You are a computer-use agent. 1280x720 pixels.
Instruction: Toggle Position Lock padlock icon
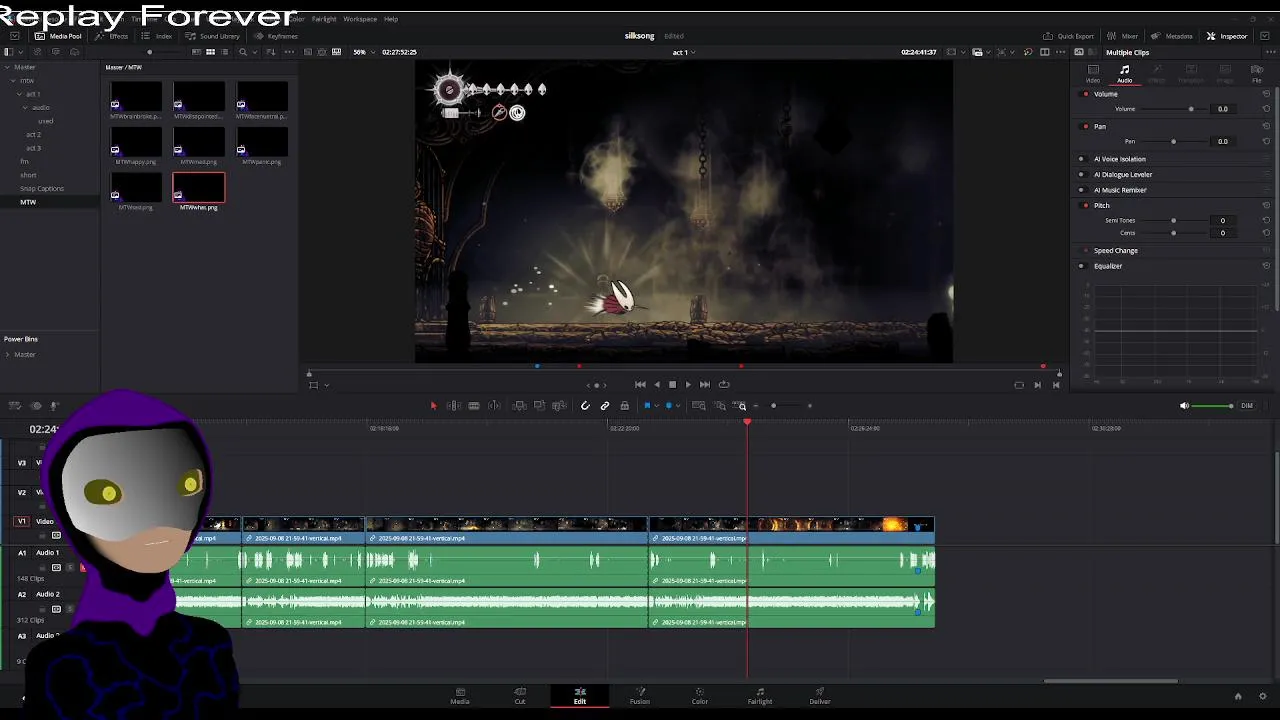pyautogui.click(x=625, y=406)
